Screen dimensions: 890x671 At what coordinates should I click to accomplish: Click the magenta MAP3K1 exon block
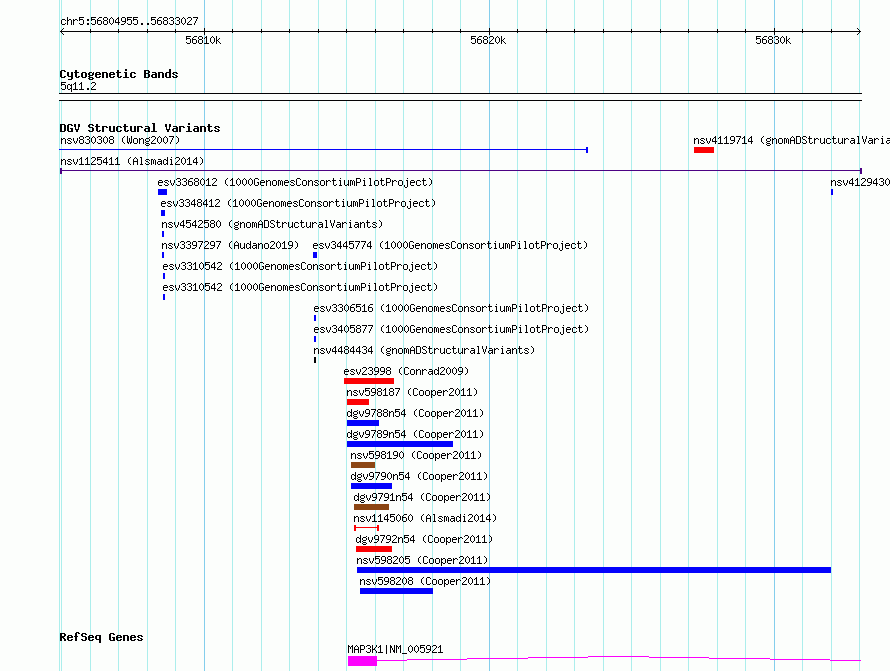point(362,661)
